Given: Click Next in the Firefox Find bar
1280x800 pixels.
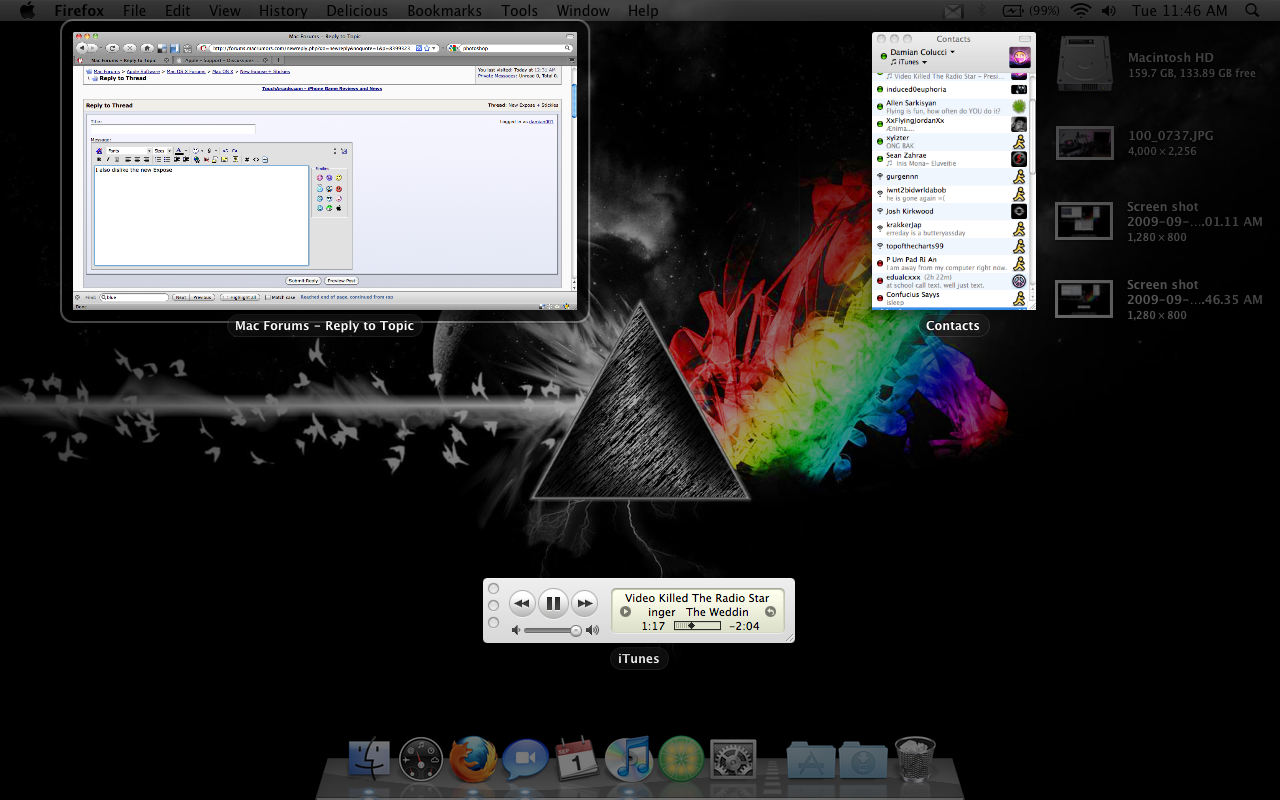Looking at the screenshot, I should coord(180,297).
